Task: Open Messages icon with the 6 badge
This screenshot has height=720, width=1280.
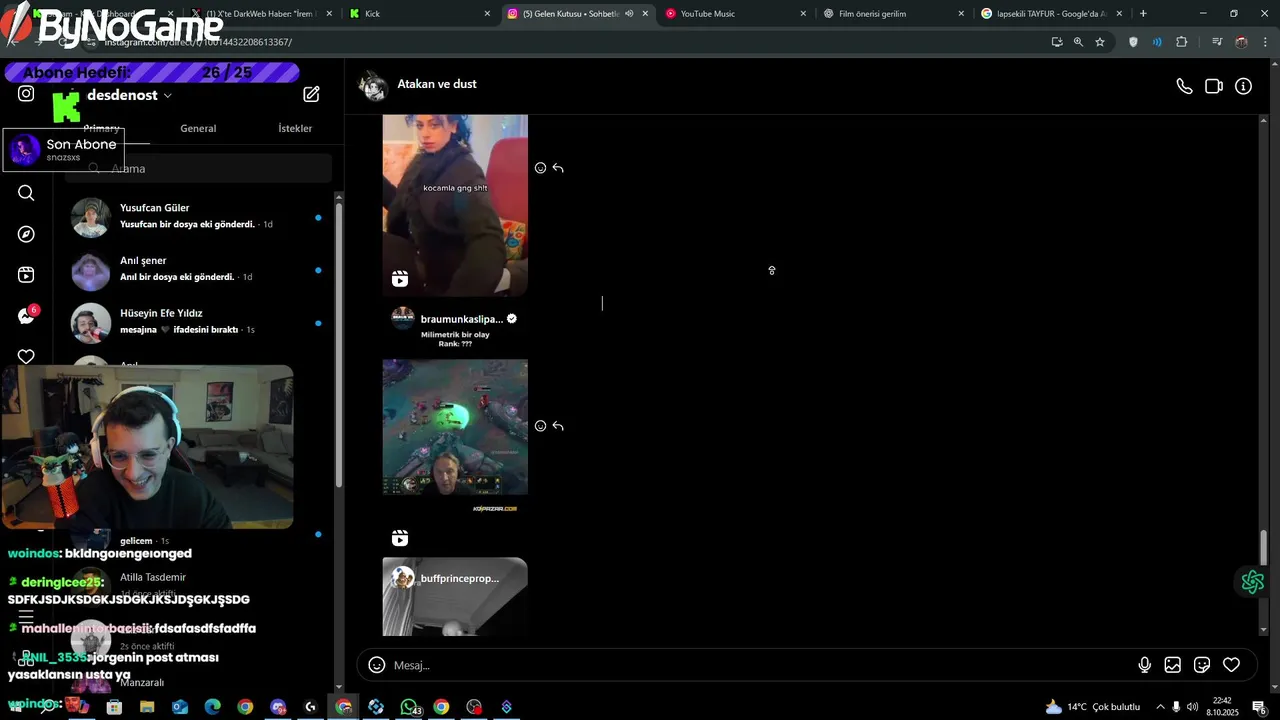Action: 27,316
